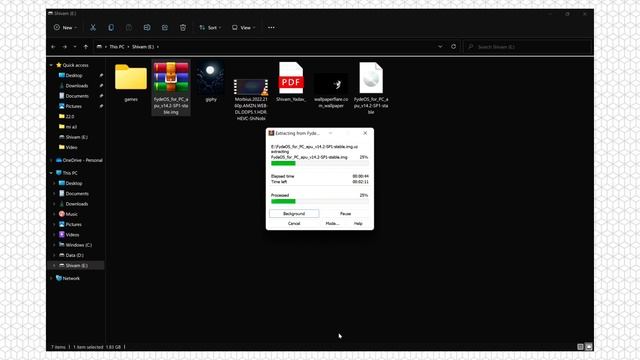This screenshot has width=640, height=360.
Task: Open the New dropdown button
Action: pyautogui.click(x=65, y=27)
